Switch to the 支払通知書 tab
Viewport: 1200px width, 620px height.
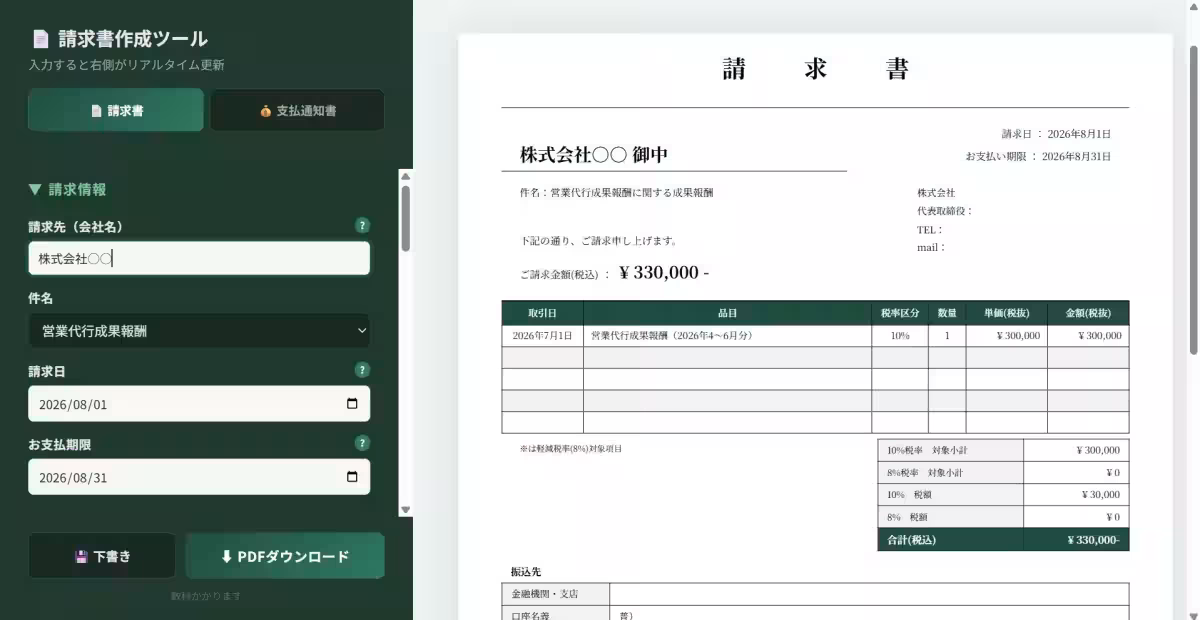point(297,110)
